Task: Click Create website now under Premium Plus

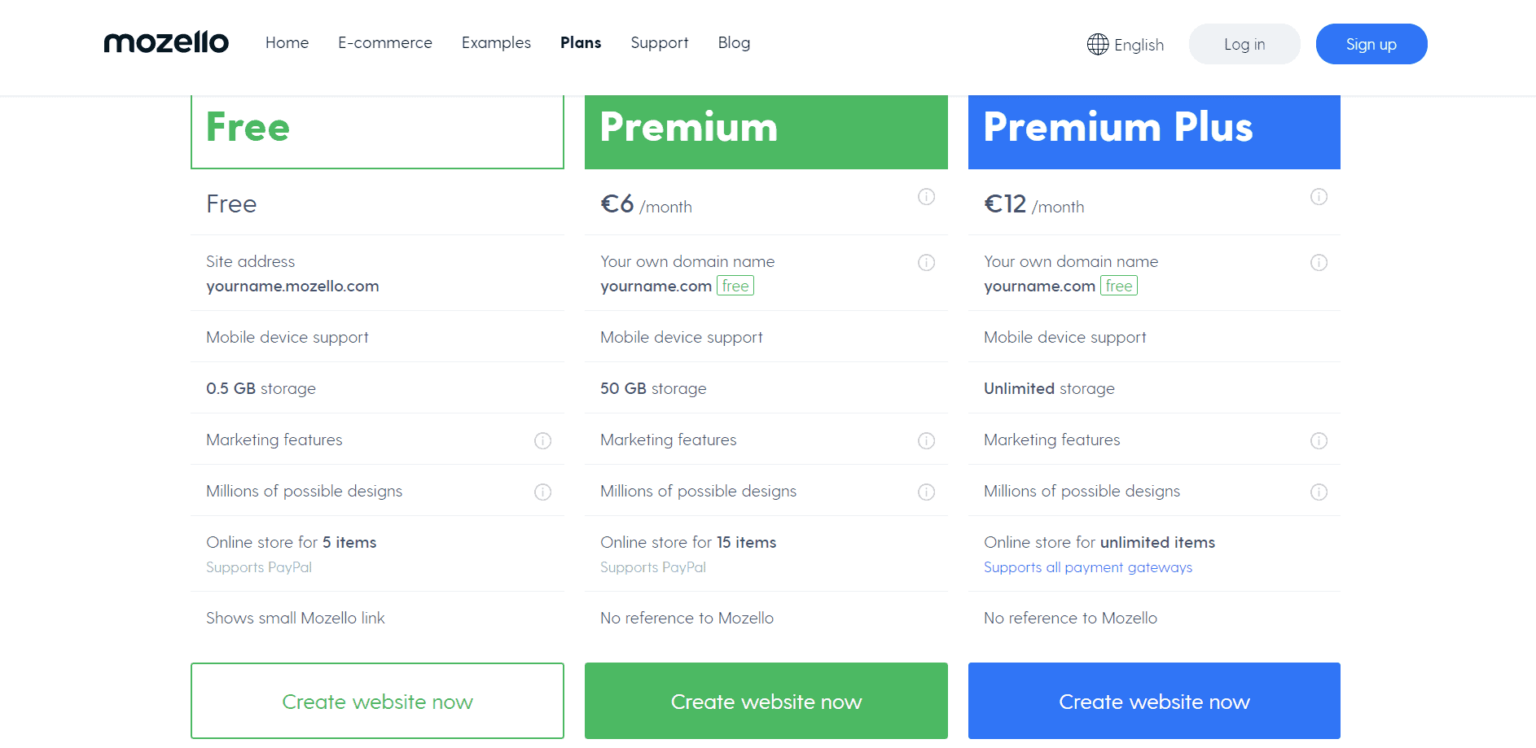Action: click(1154, 701)
